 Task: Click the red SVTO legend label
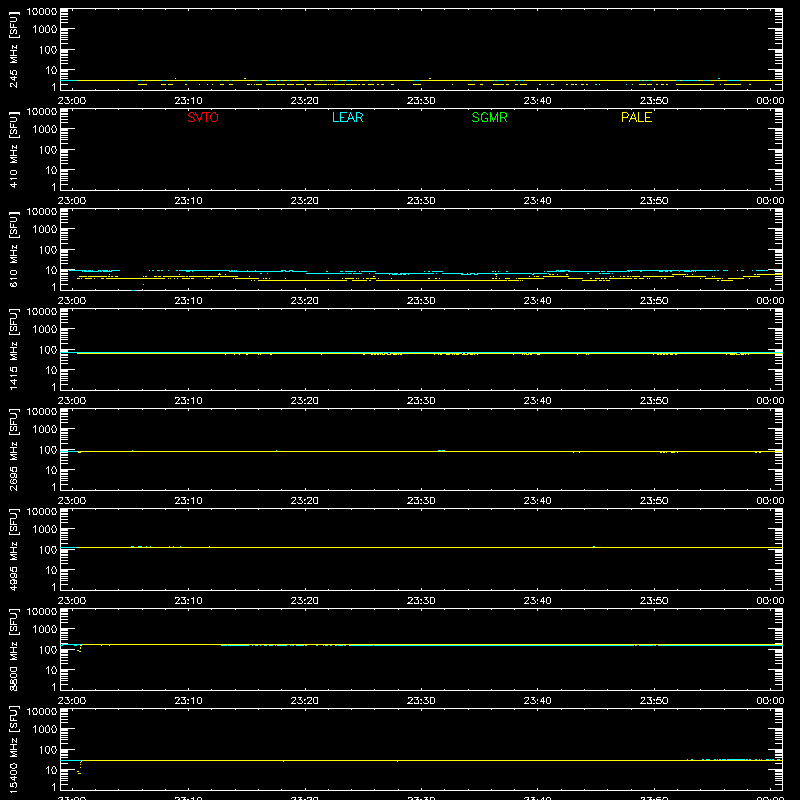tap(203, 117)
